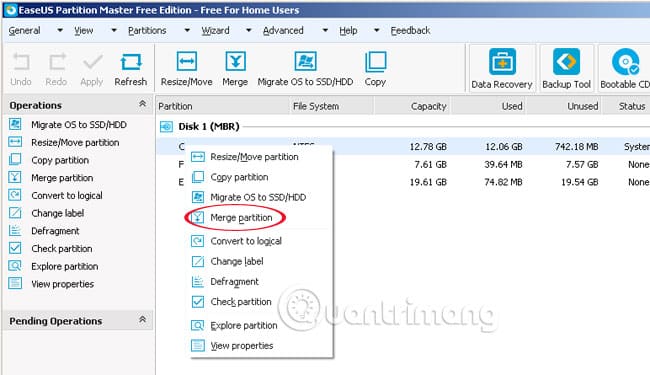Open Migrate OS to SSD/HDD toolbar icon
The width and height of the screenshot is (650, 375).
[x=305, y=61]
